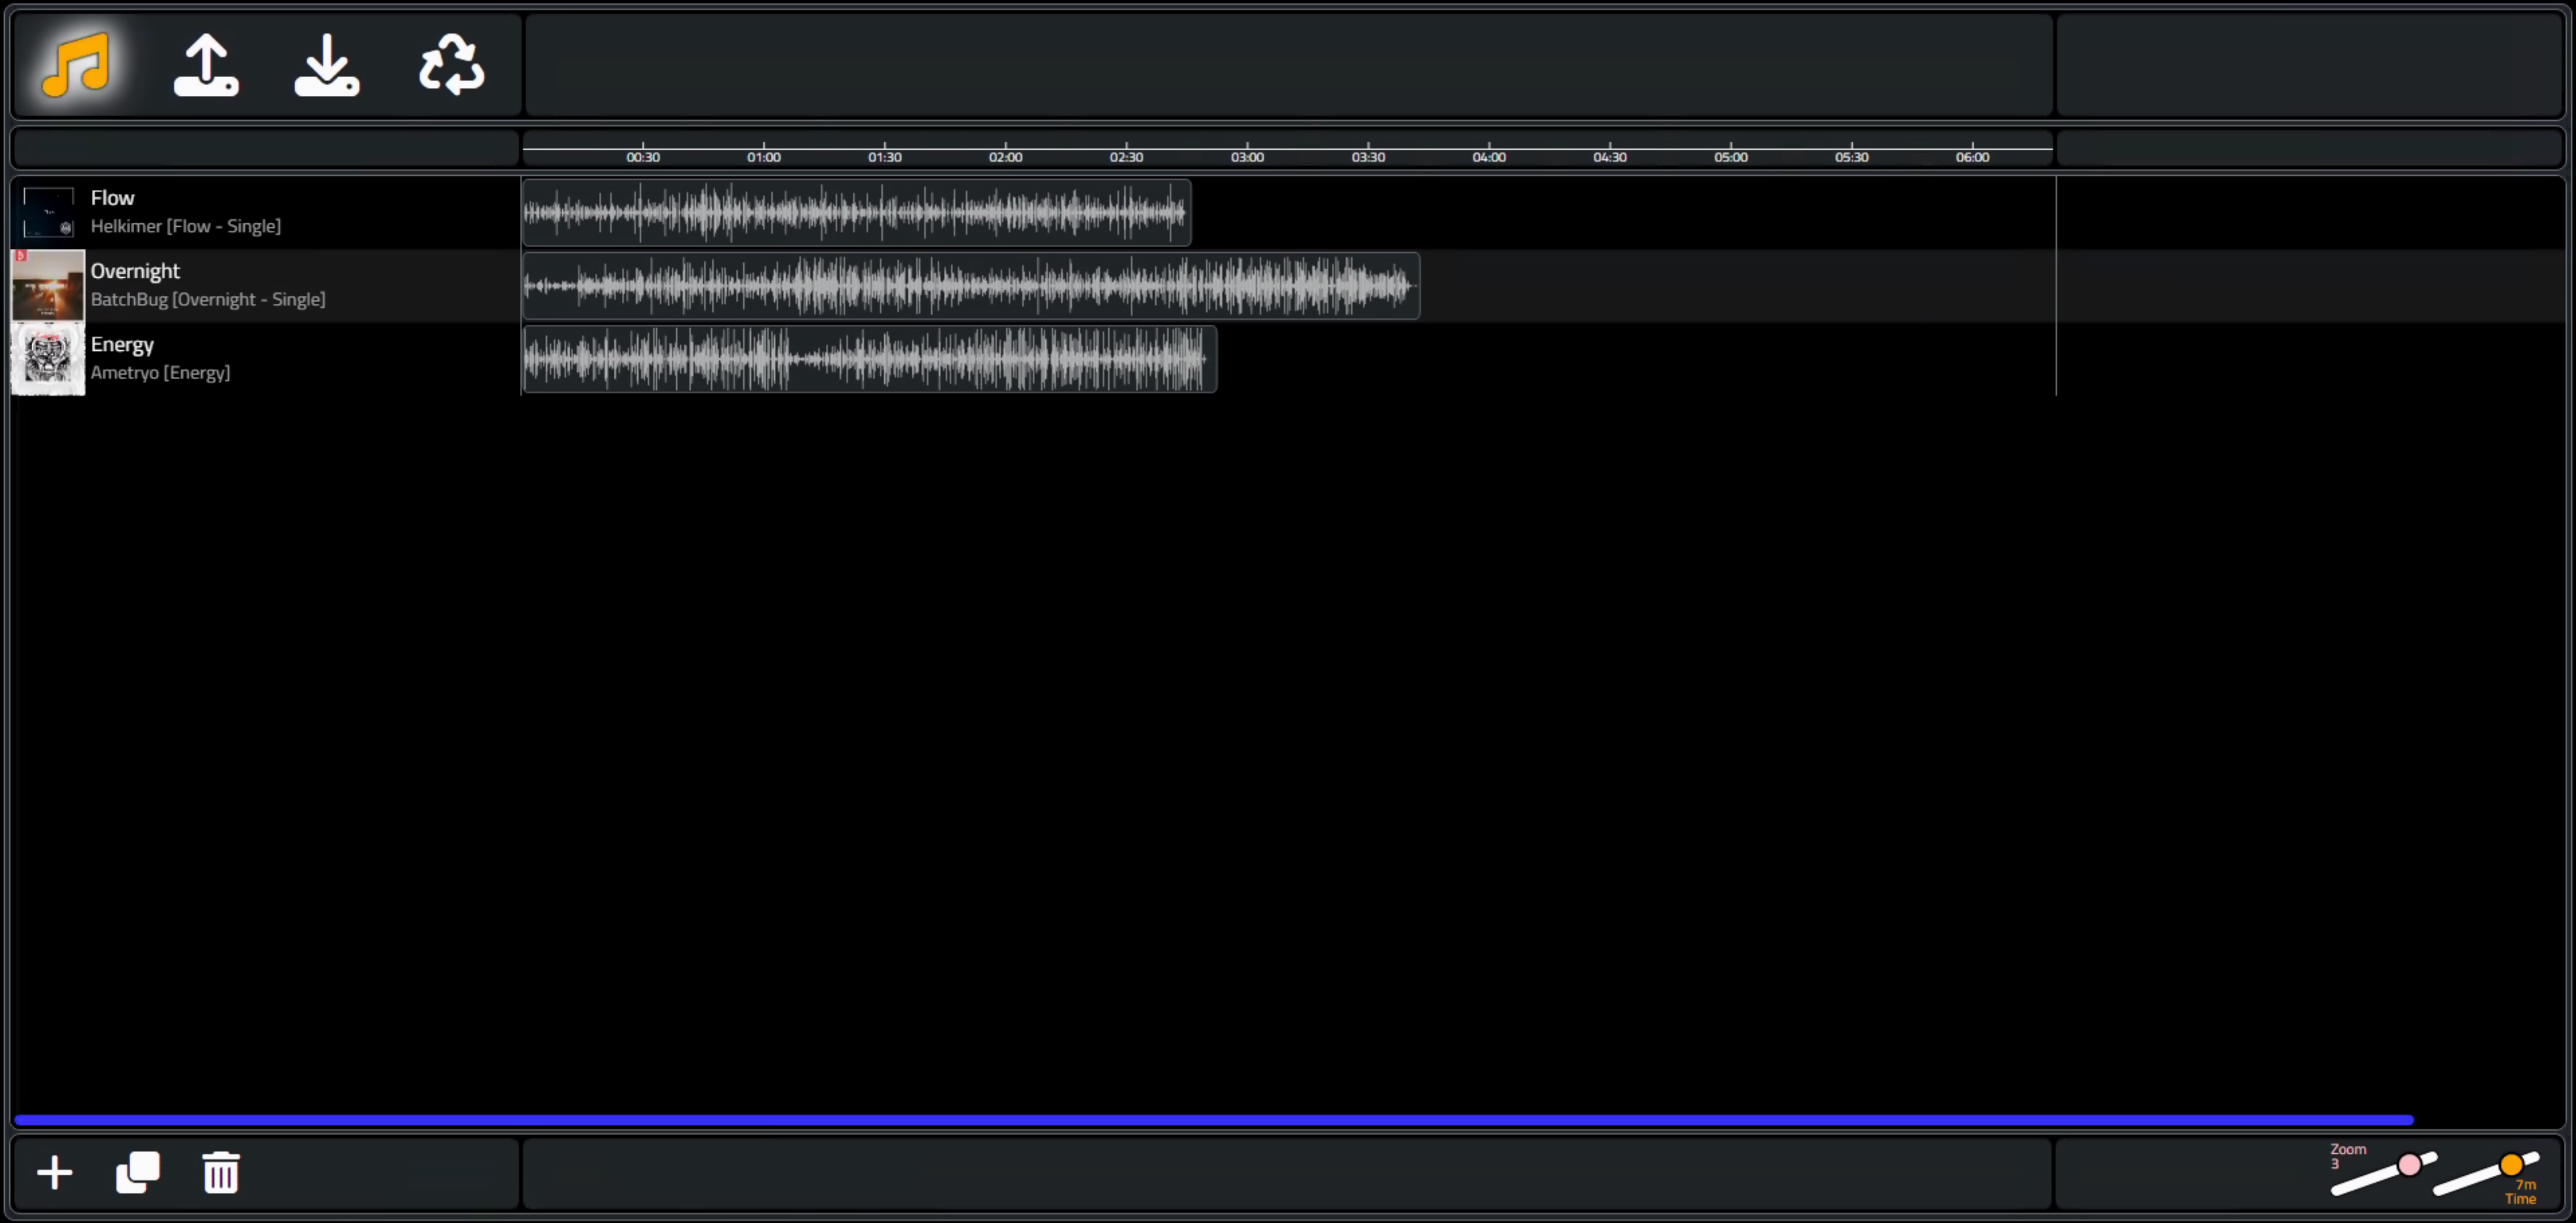
Task: Click the trash delete icon
Action: pyautogui.click(x=221, y=1172)
